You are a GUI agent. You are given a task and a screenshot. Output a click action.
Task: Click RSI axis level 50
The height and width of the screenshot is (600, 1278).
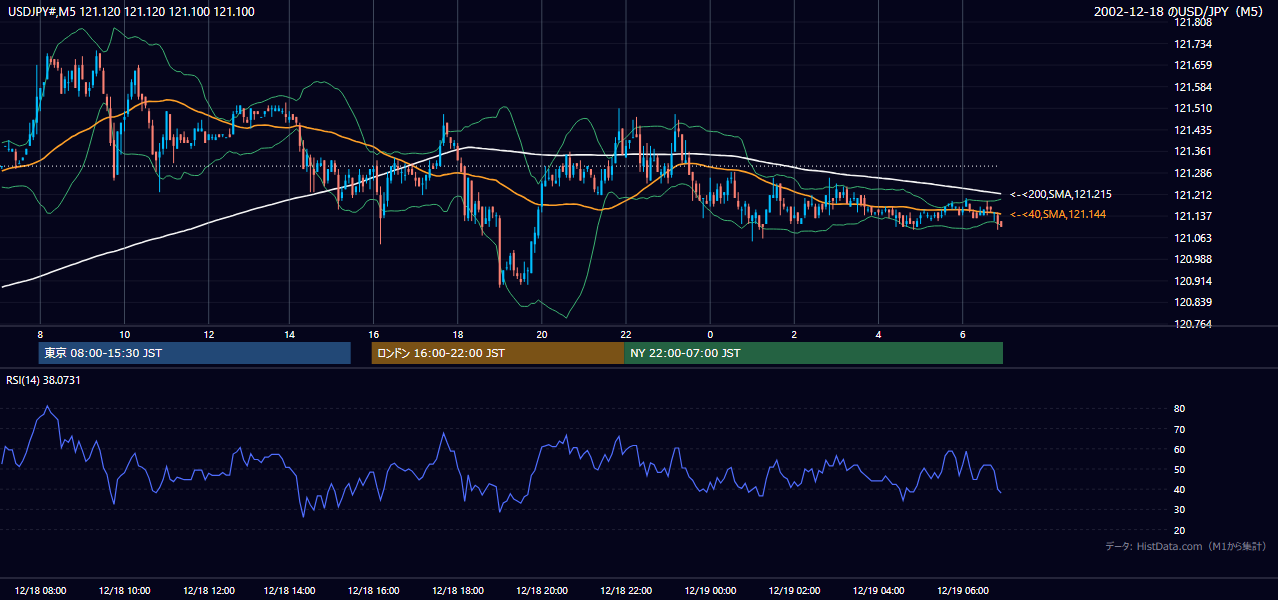pos(1180,469)
